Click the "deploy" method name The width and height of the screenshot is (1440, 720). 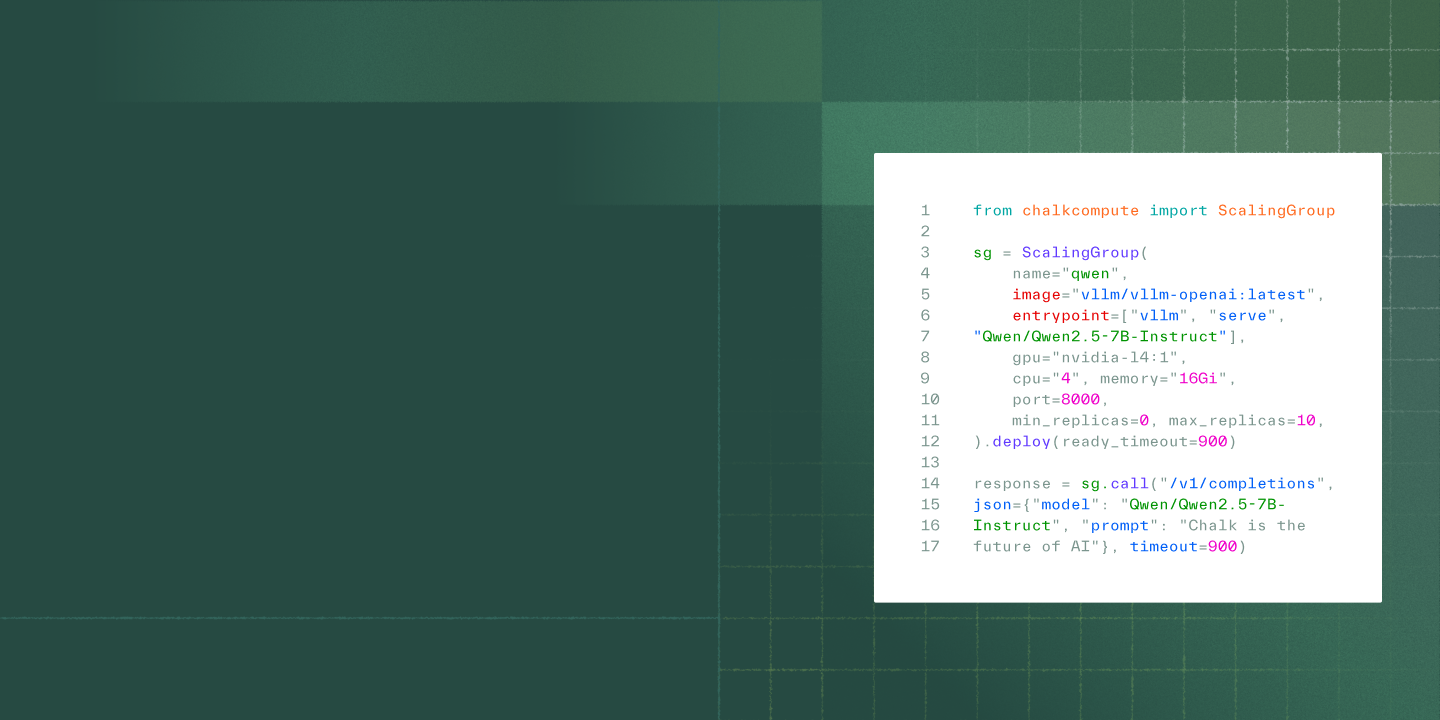click(1022, 442)
